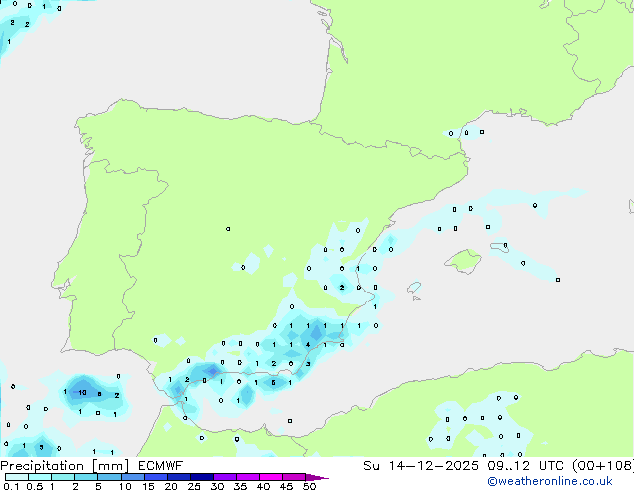Screen dimensions: 634x490
Task: Click the 5–10 mm legend swatch
Action: point(109,477)
